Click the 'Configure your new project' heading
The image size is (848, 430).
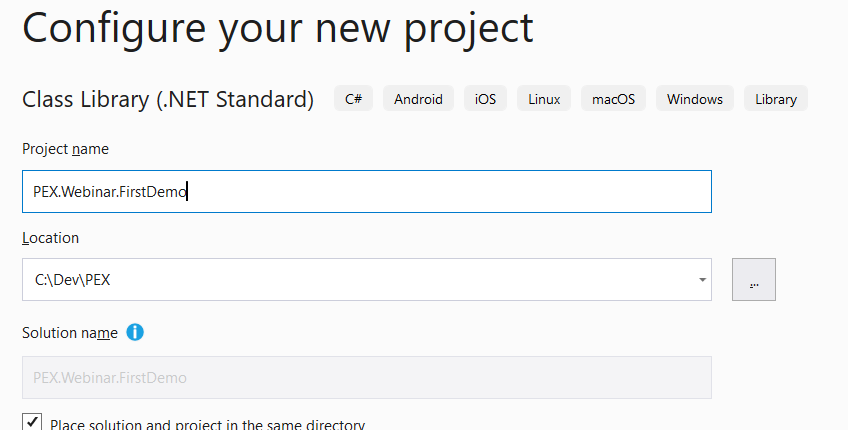(277, 28)
